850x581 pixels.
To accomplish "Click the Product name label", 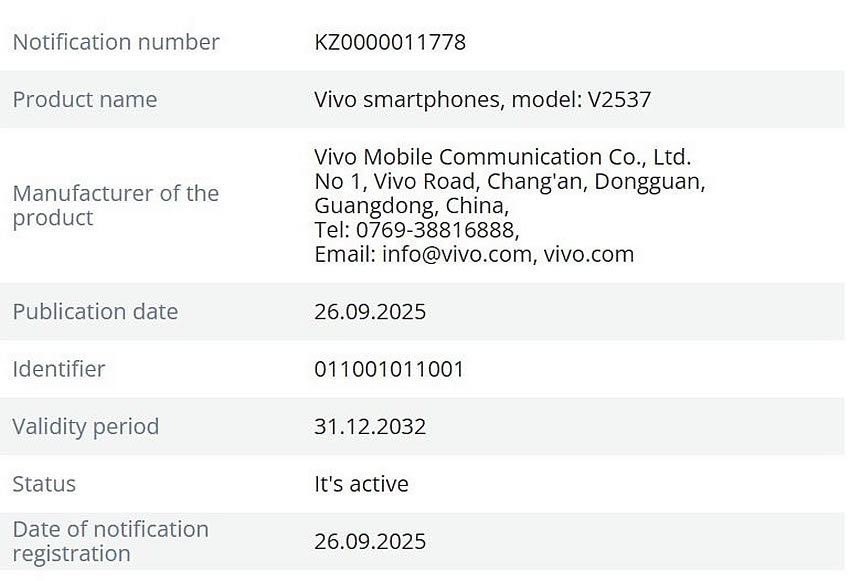I will coord(85,99).
